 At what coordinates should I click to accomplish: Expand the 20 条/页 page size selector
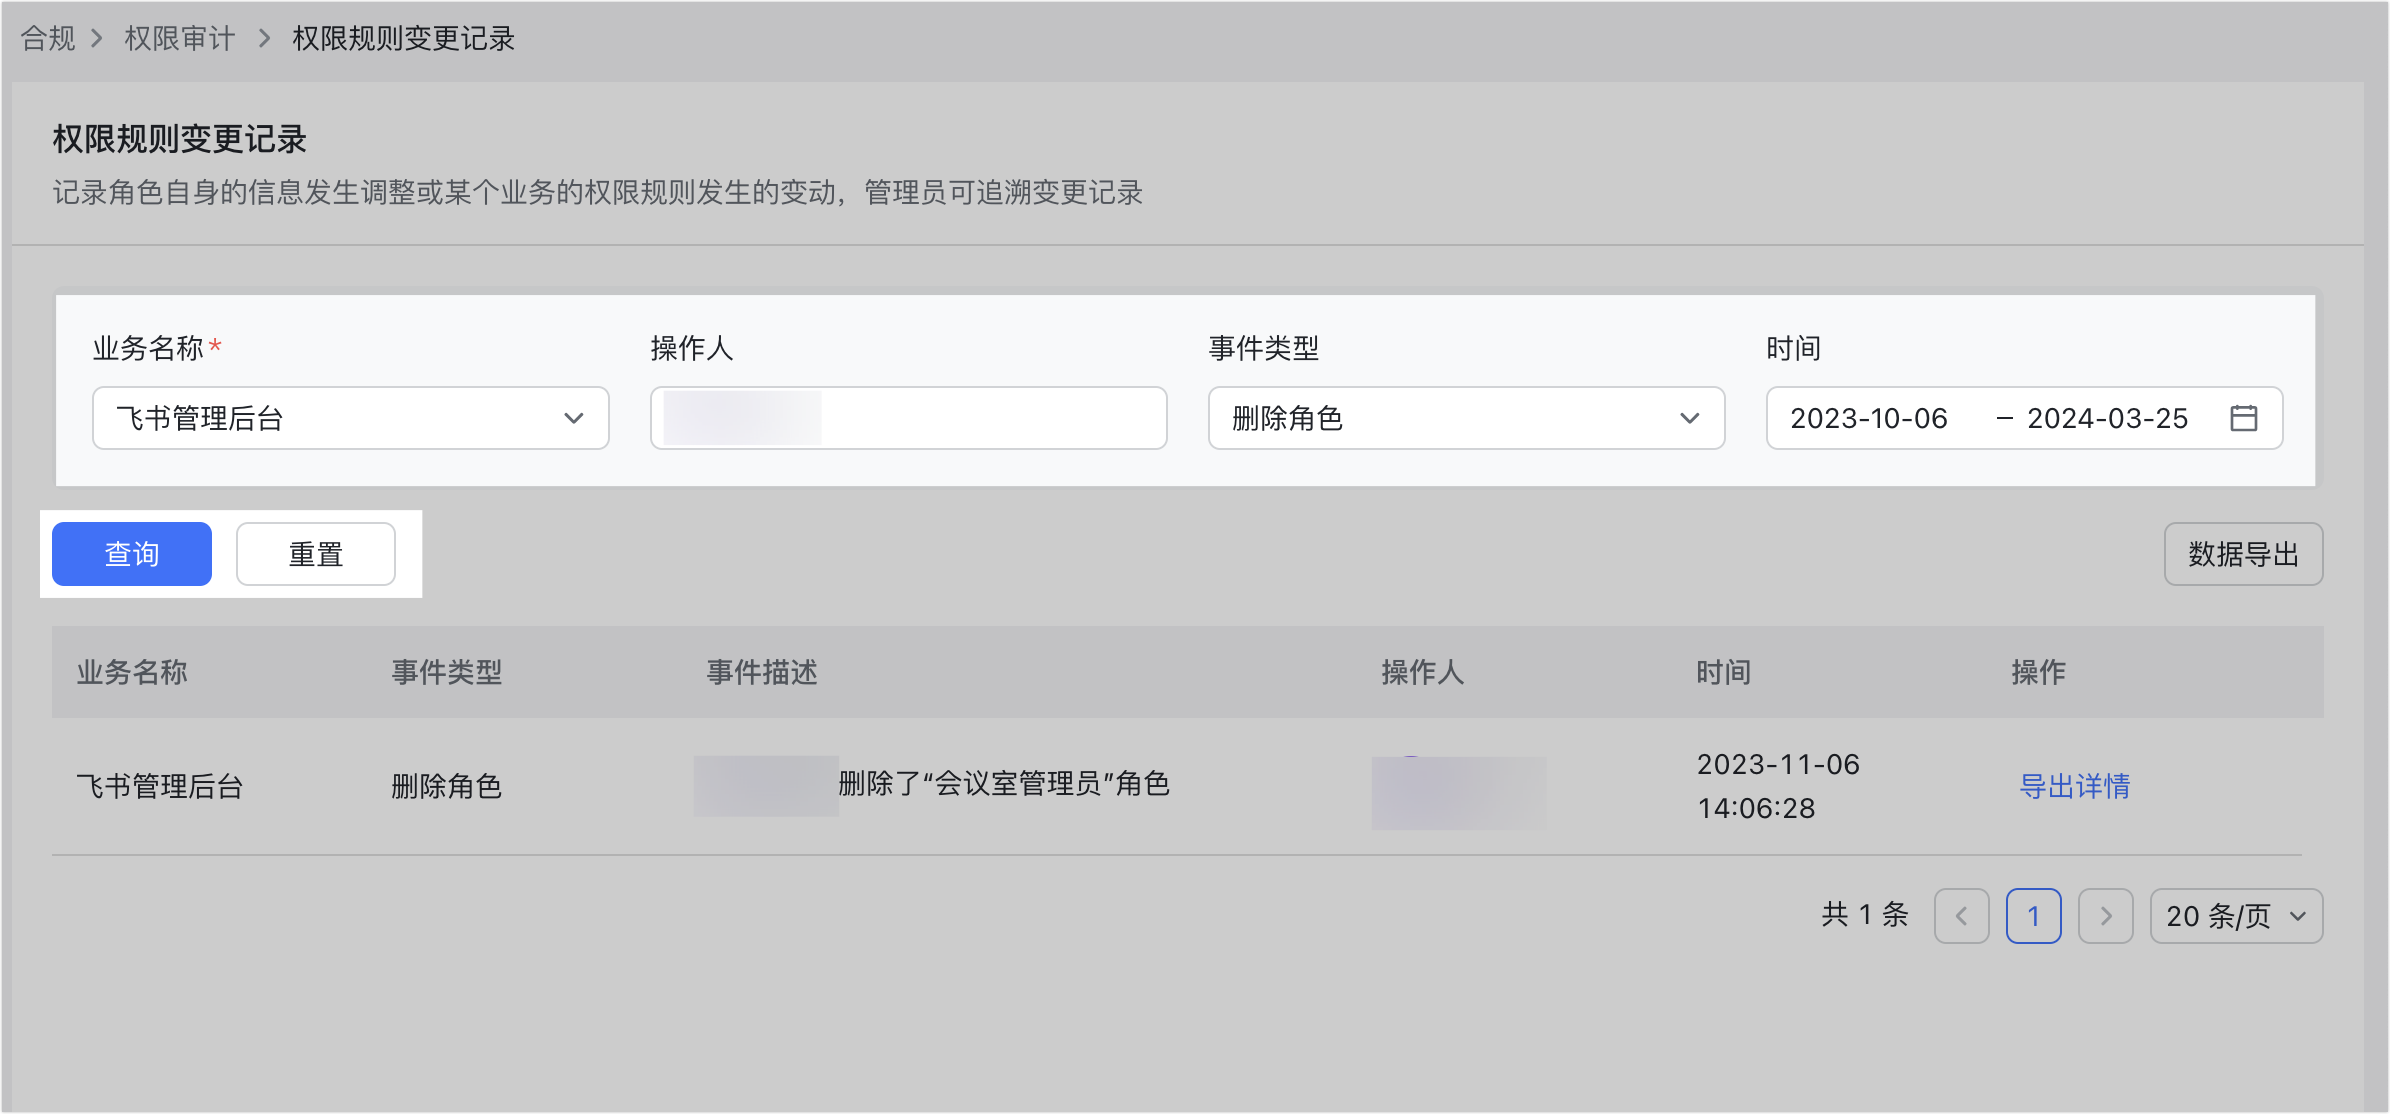point(2236,915)
